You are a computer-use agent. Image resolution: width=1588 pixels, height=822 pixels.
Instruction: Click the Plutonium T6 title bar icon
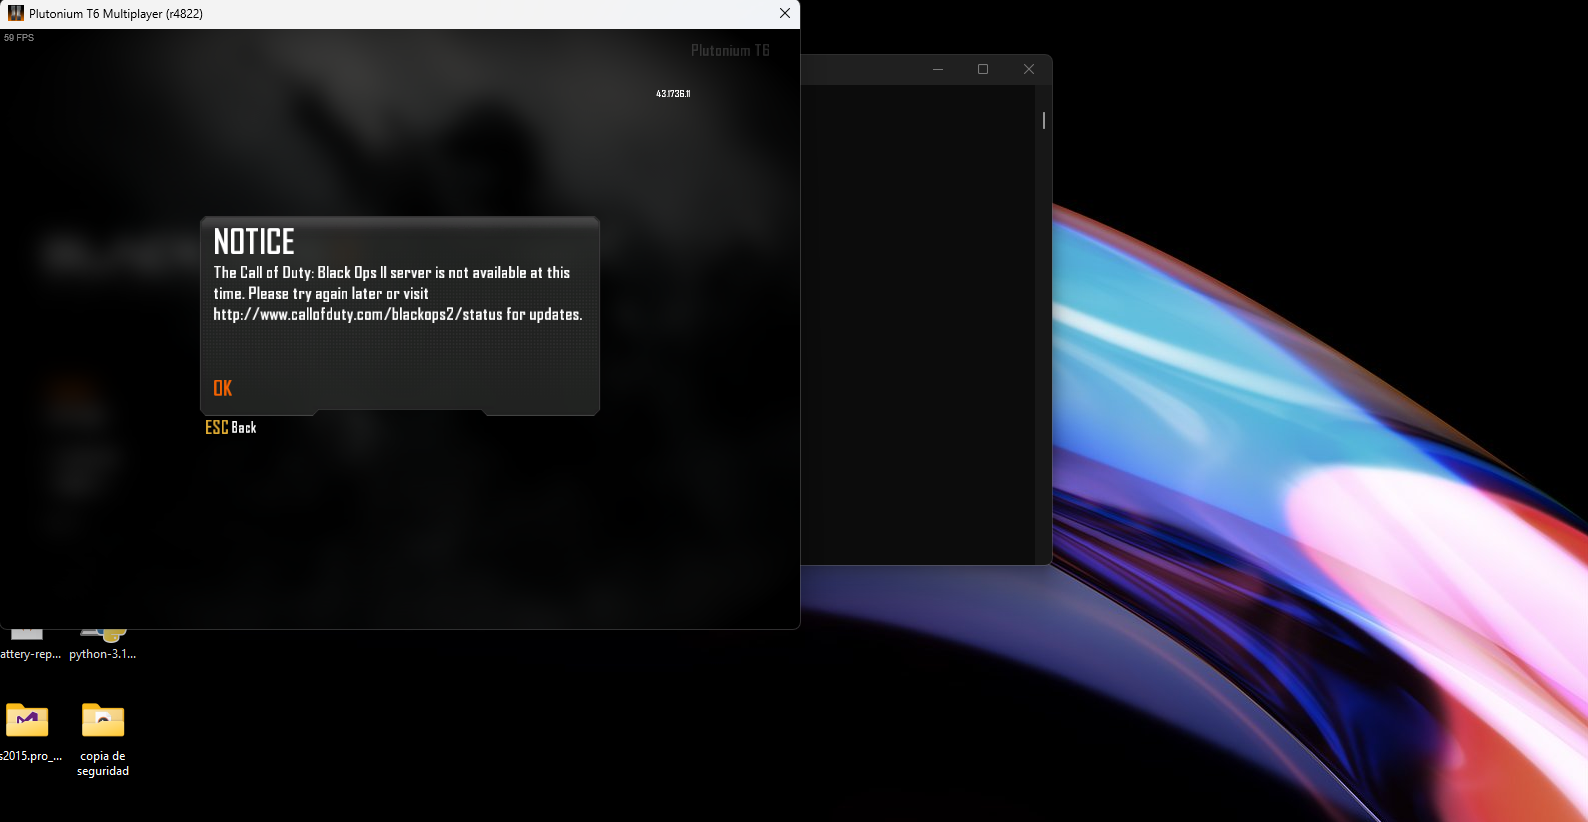16,14
